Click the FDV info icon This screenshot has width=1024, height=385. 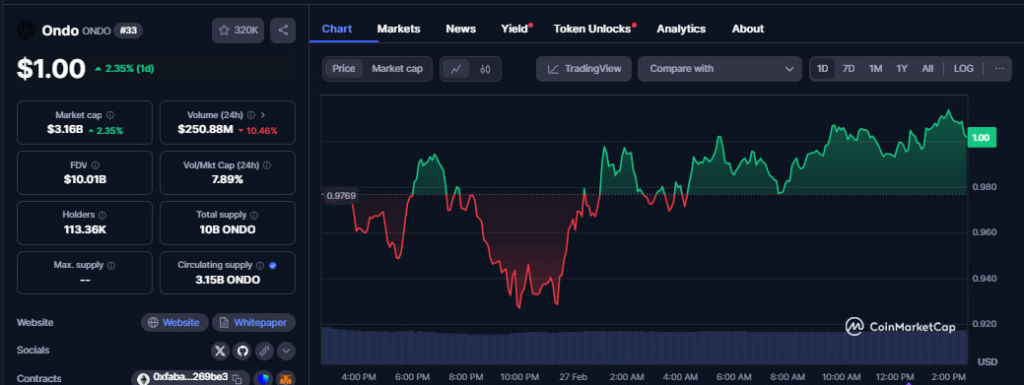click(x=95, y=166)
